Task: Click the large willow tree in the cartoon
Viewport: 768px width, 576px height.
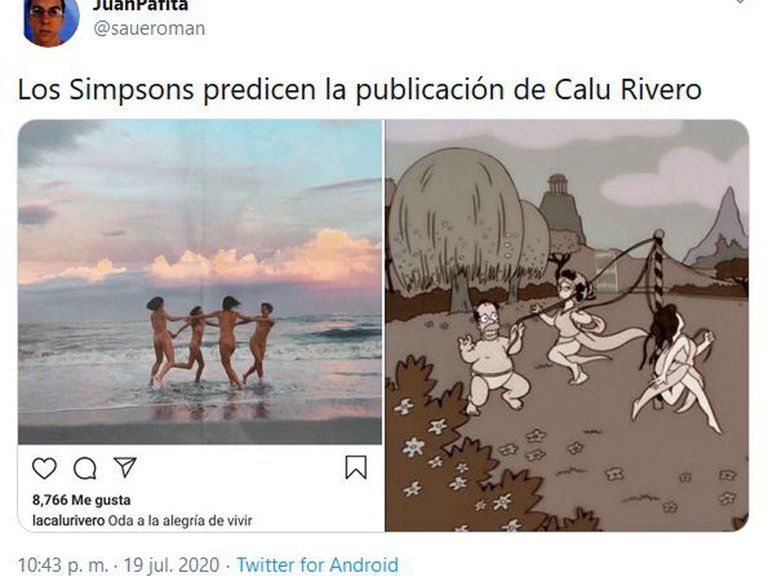Action: pos(456,223)
